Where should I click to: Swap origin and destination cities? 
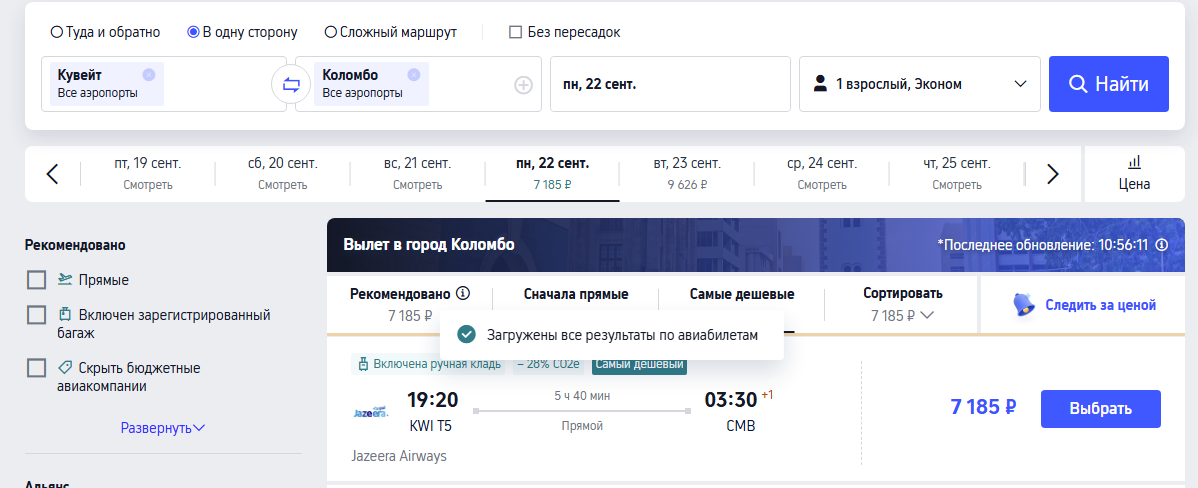click(x=291, y=85)
